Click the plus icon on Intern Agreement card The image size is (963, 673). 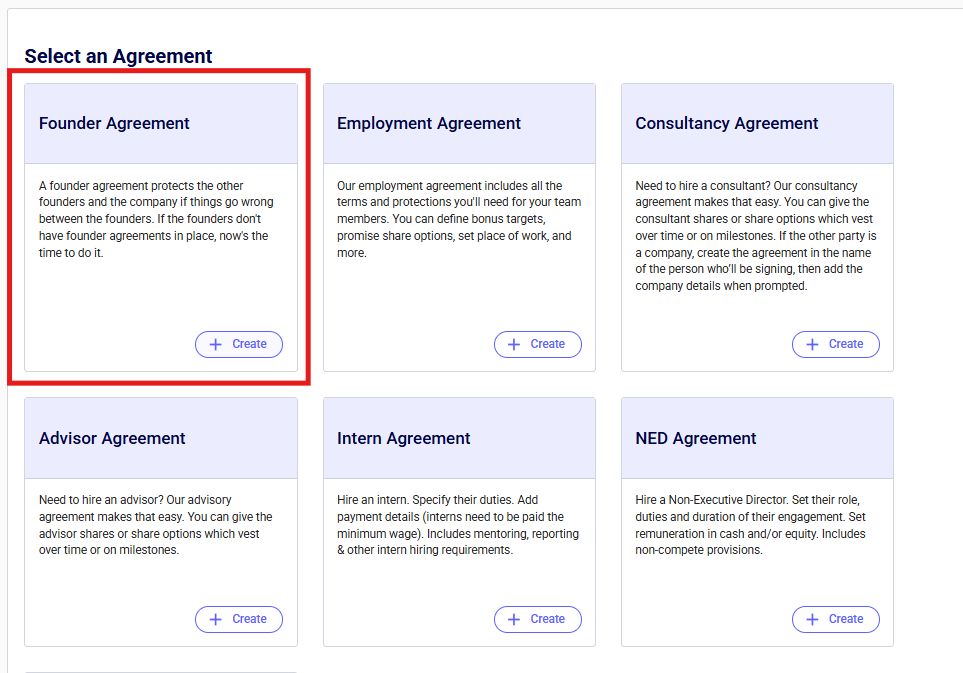click(x=514, y=619)
